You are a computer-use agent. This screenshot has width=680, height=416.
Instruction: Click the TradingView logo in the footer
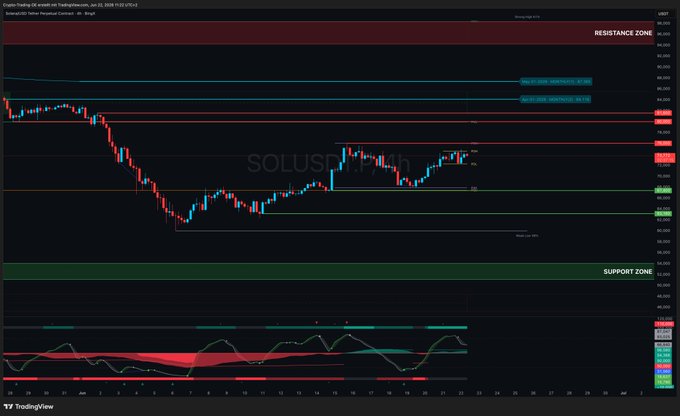click(29, 406)
